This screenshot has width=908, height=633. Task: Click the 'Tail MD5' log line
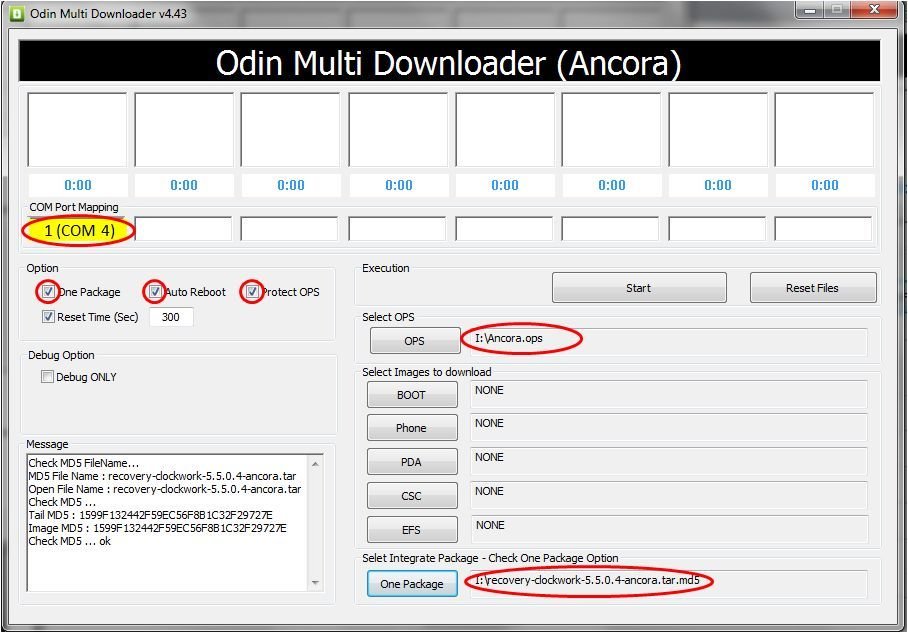point(151,515)
